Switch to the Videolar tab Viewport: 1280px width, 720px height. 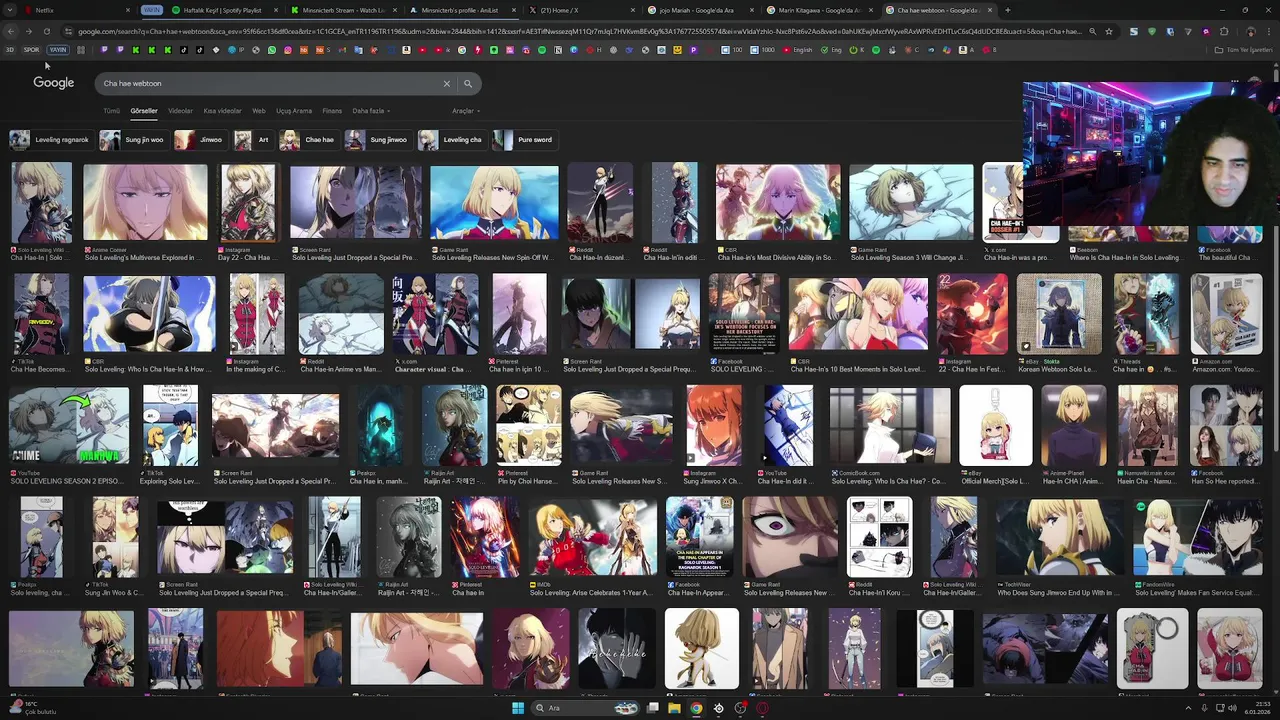pyautogui.click(x=180, y=111)
